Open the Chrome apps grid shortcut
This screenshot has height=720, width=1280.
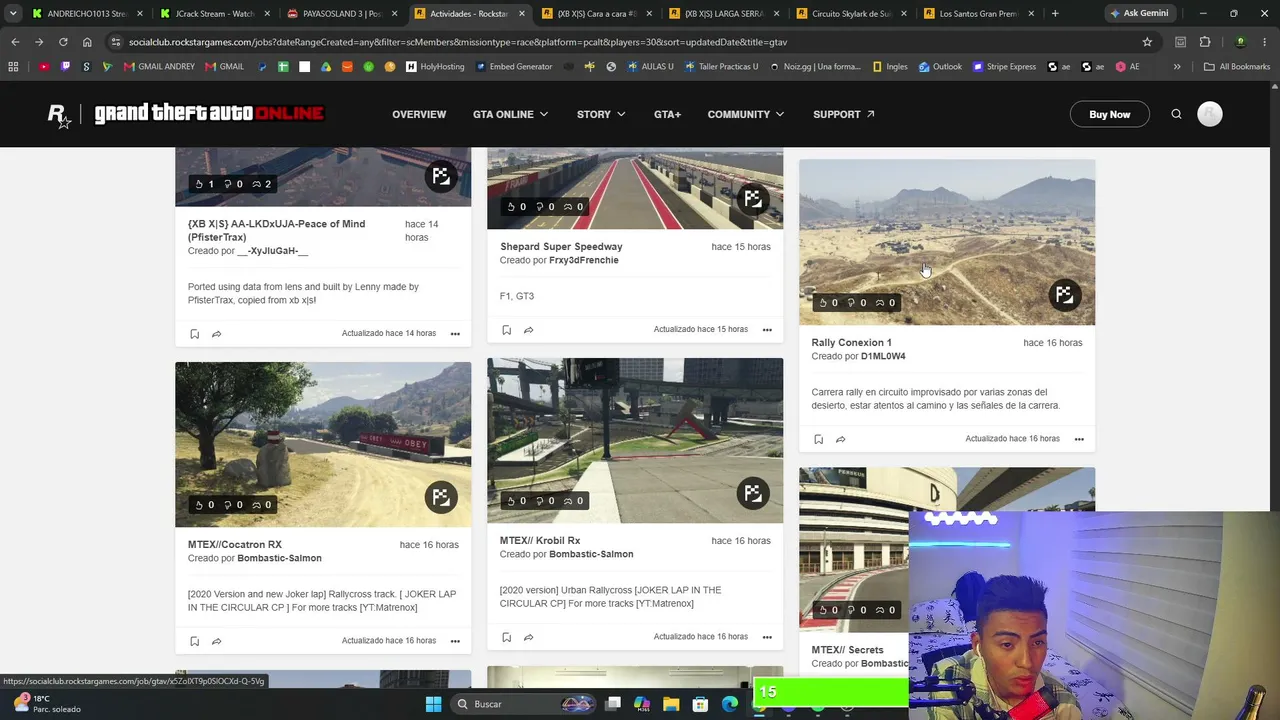13,67
